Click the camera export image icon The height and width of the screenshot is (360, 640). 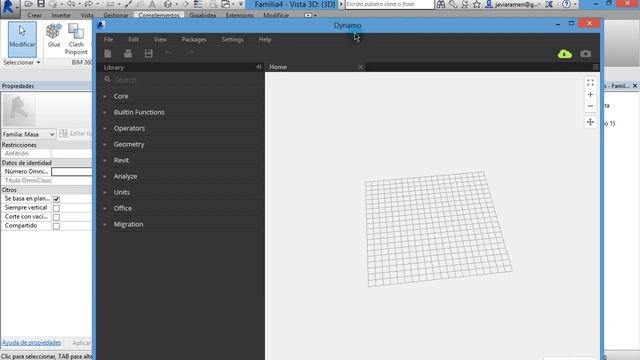click(586, 53)
